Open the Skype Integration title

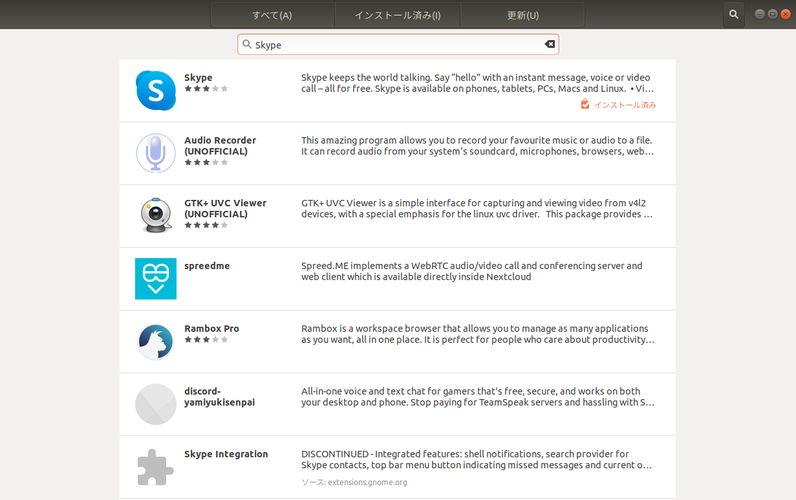226,454
